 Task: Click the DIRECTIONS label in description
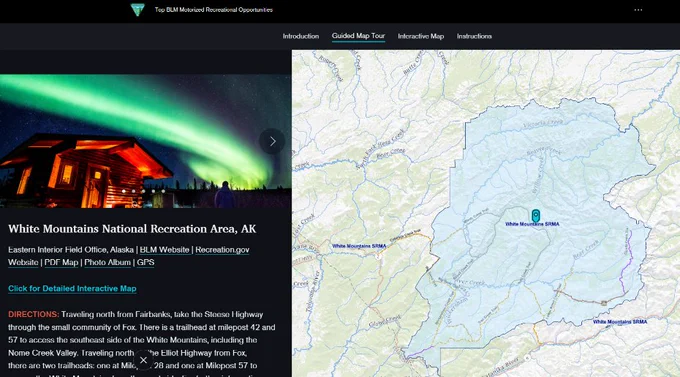click(33, 315)
